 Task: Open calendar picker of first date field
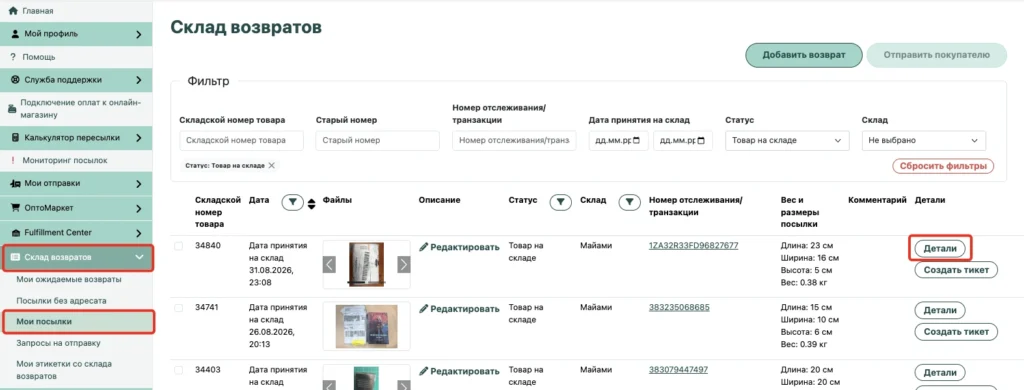[637, 140]
